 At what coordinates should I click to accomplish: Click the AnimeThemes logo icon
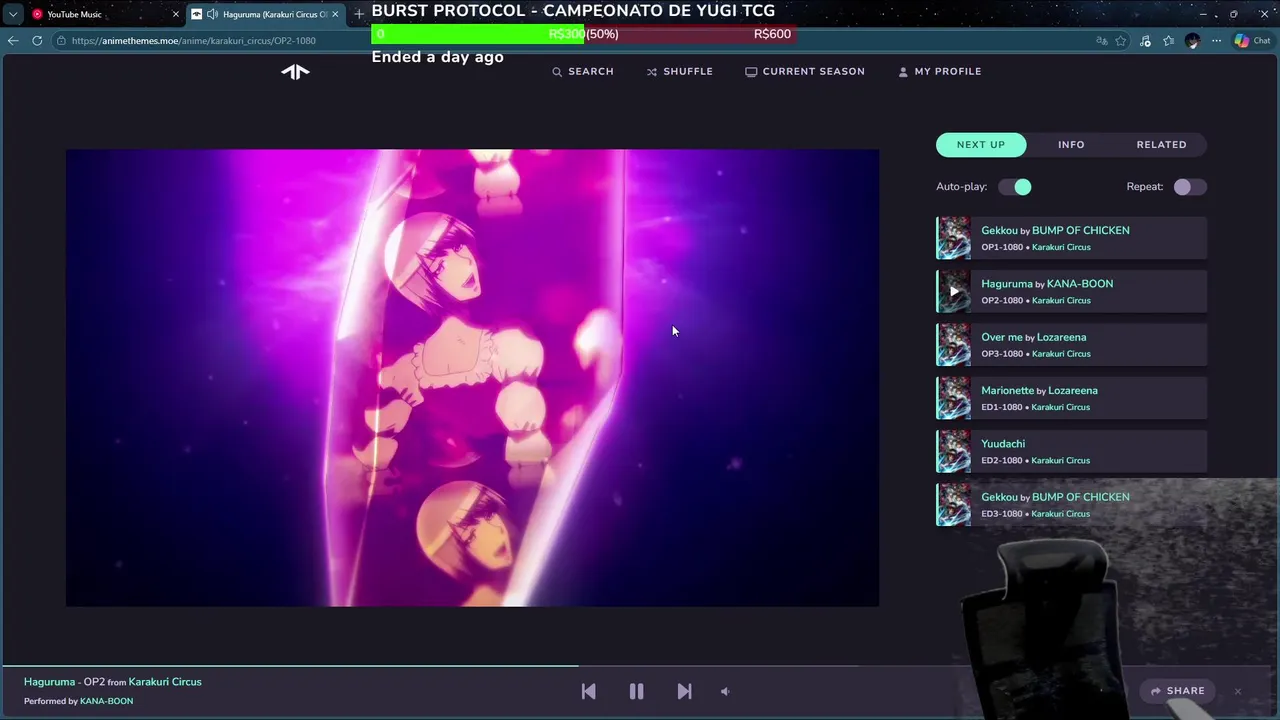295,71
